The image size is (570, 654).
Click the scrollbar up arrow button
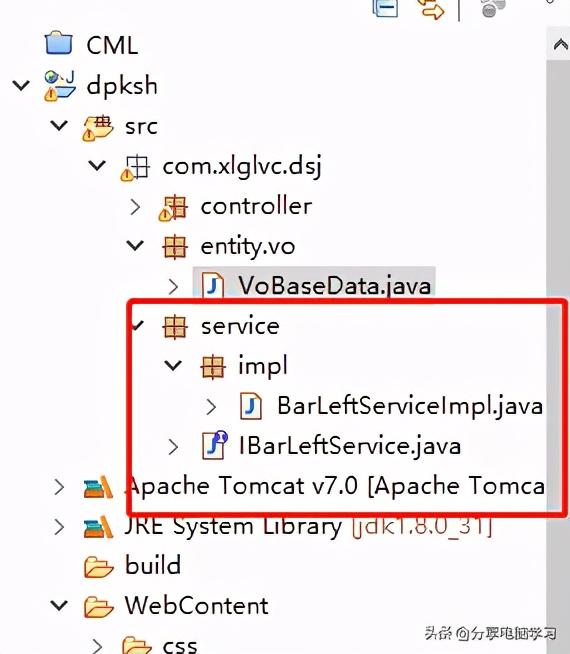tap(559, 44)
